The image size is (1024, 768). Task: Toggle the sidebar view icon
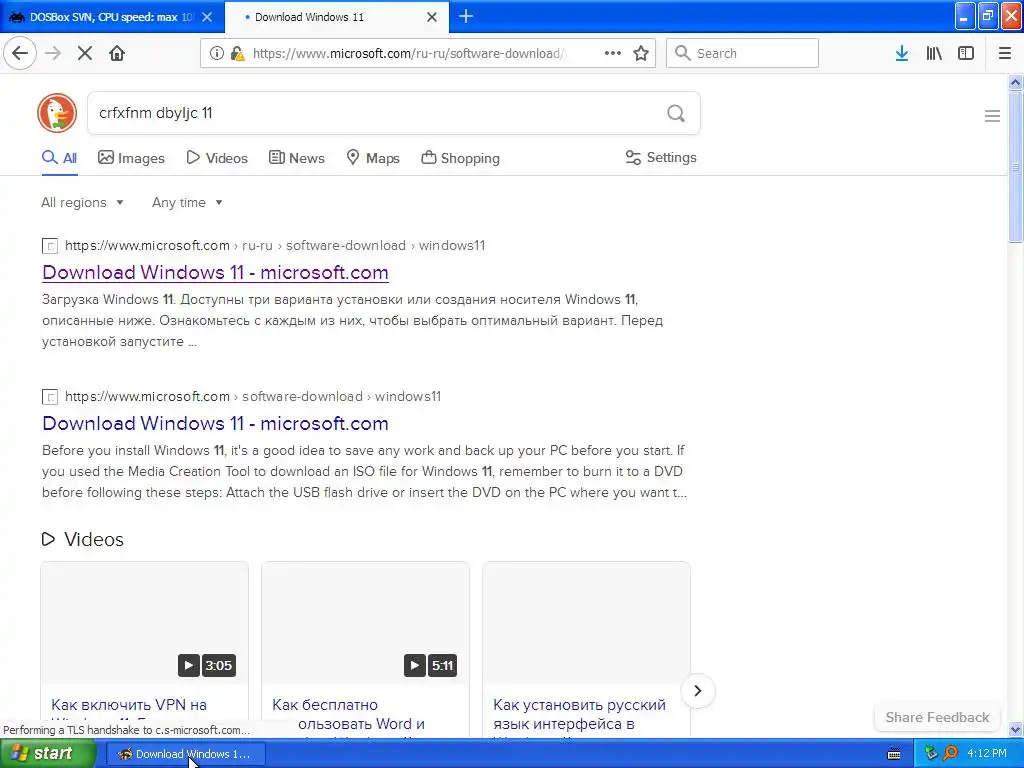point(966,53)
